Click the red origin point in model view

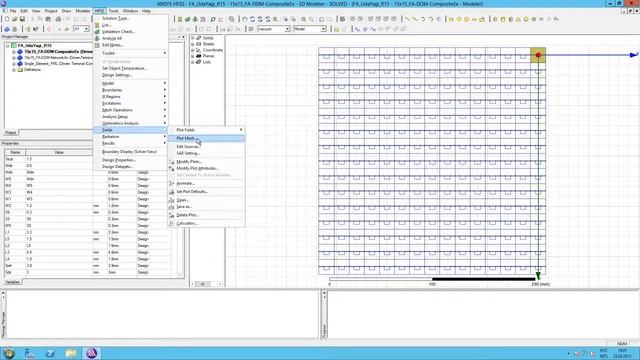[538, 55]
